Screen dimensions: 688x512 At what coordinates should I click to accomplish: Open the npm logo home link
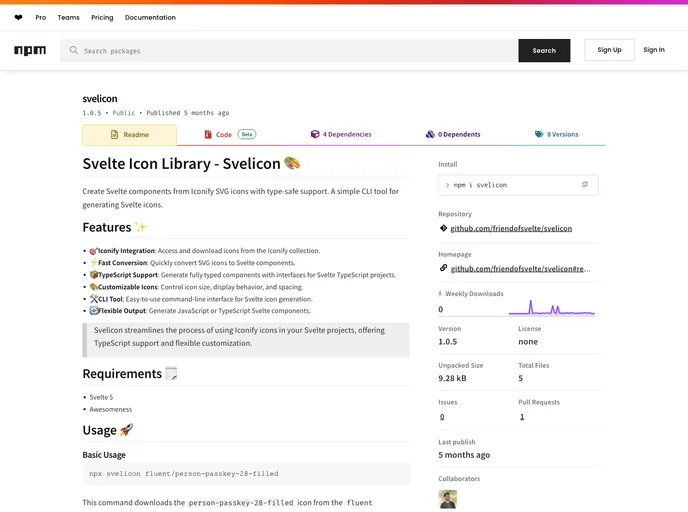[x=30, y=50]
